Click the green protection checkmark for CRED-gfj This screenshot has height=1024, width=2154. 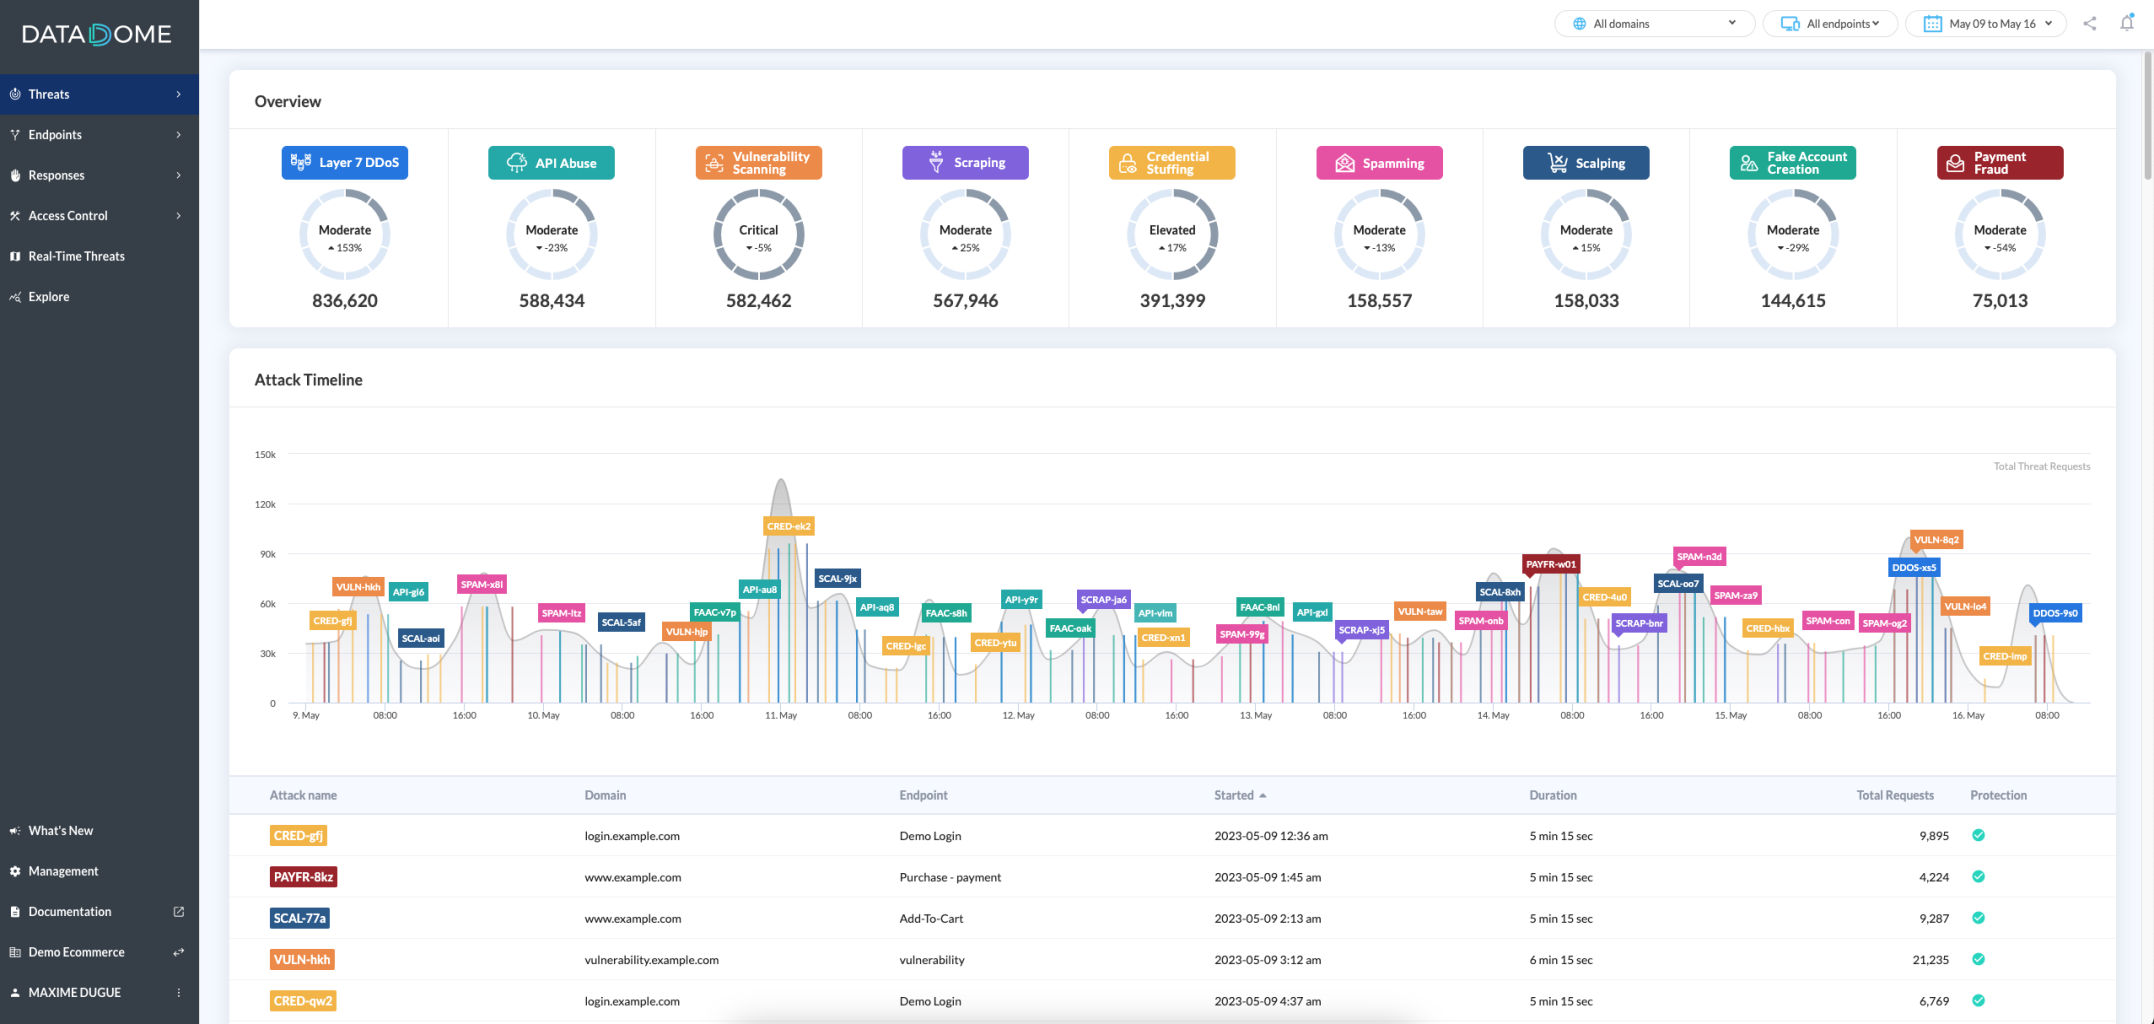(1978, 835)
